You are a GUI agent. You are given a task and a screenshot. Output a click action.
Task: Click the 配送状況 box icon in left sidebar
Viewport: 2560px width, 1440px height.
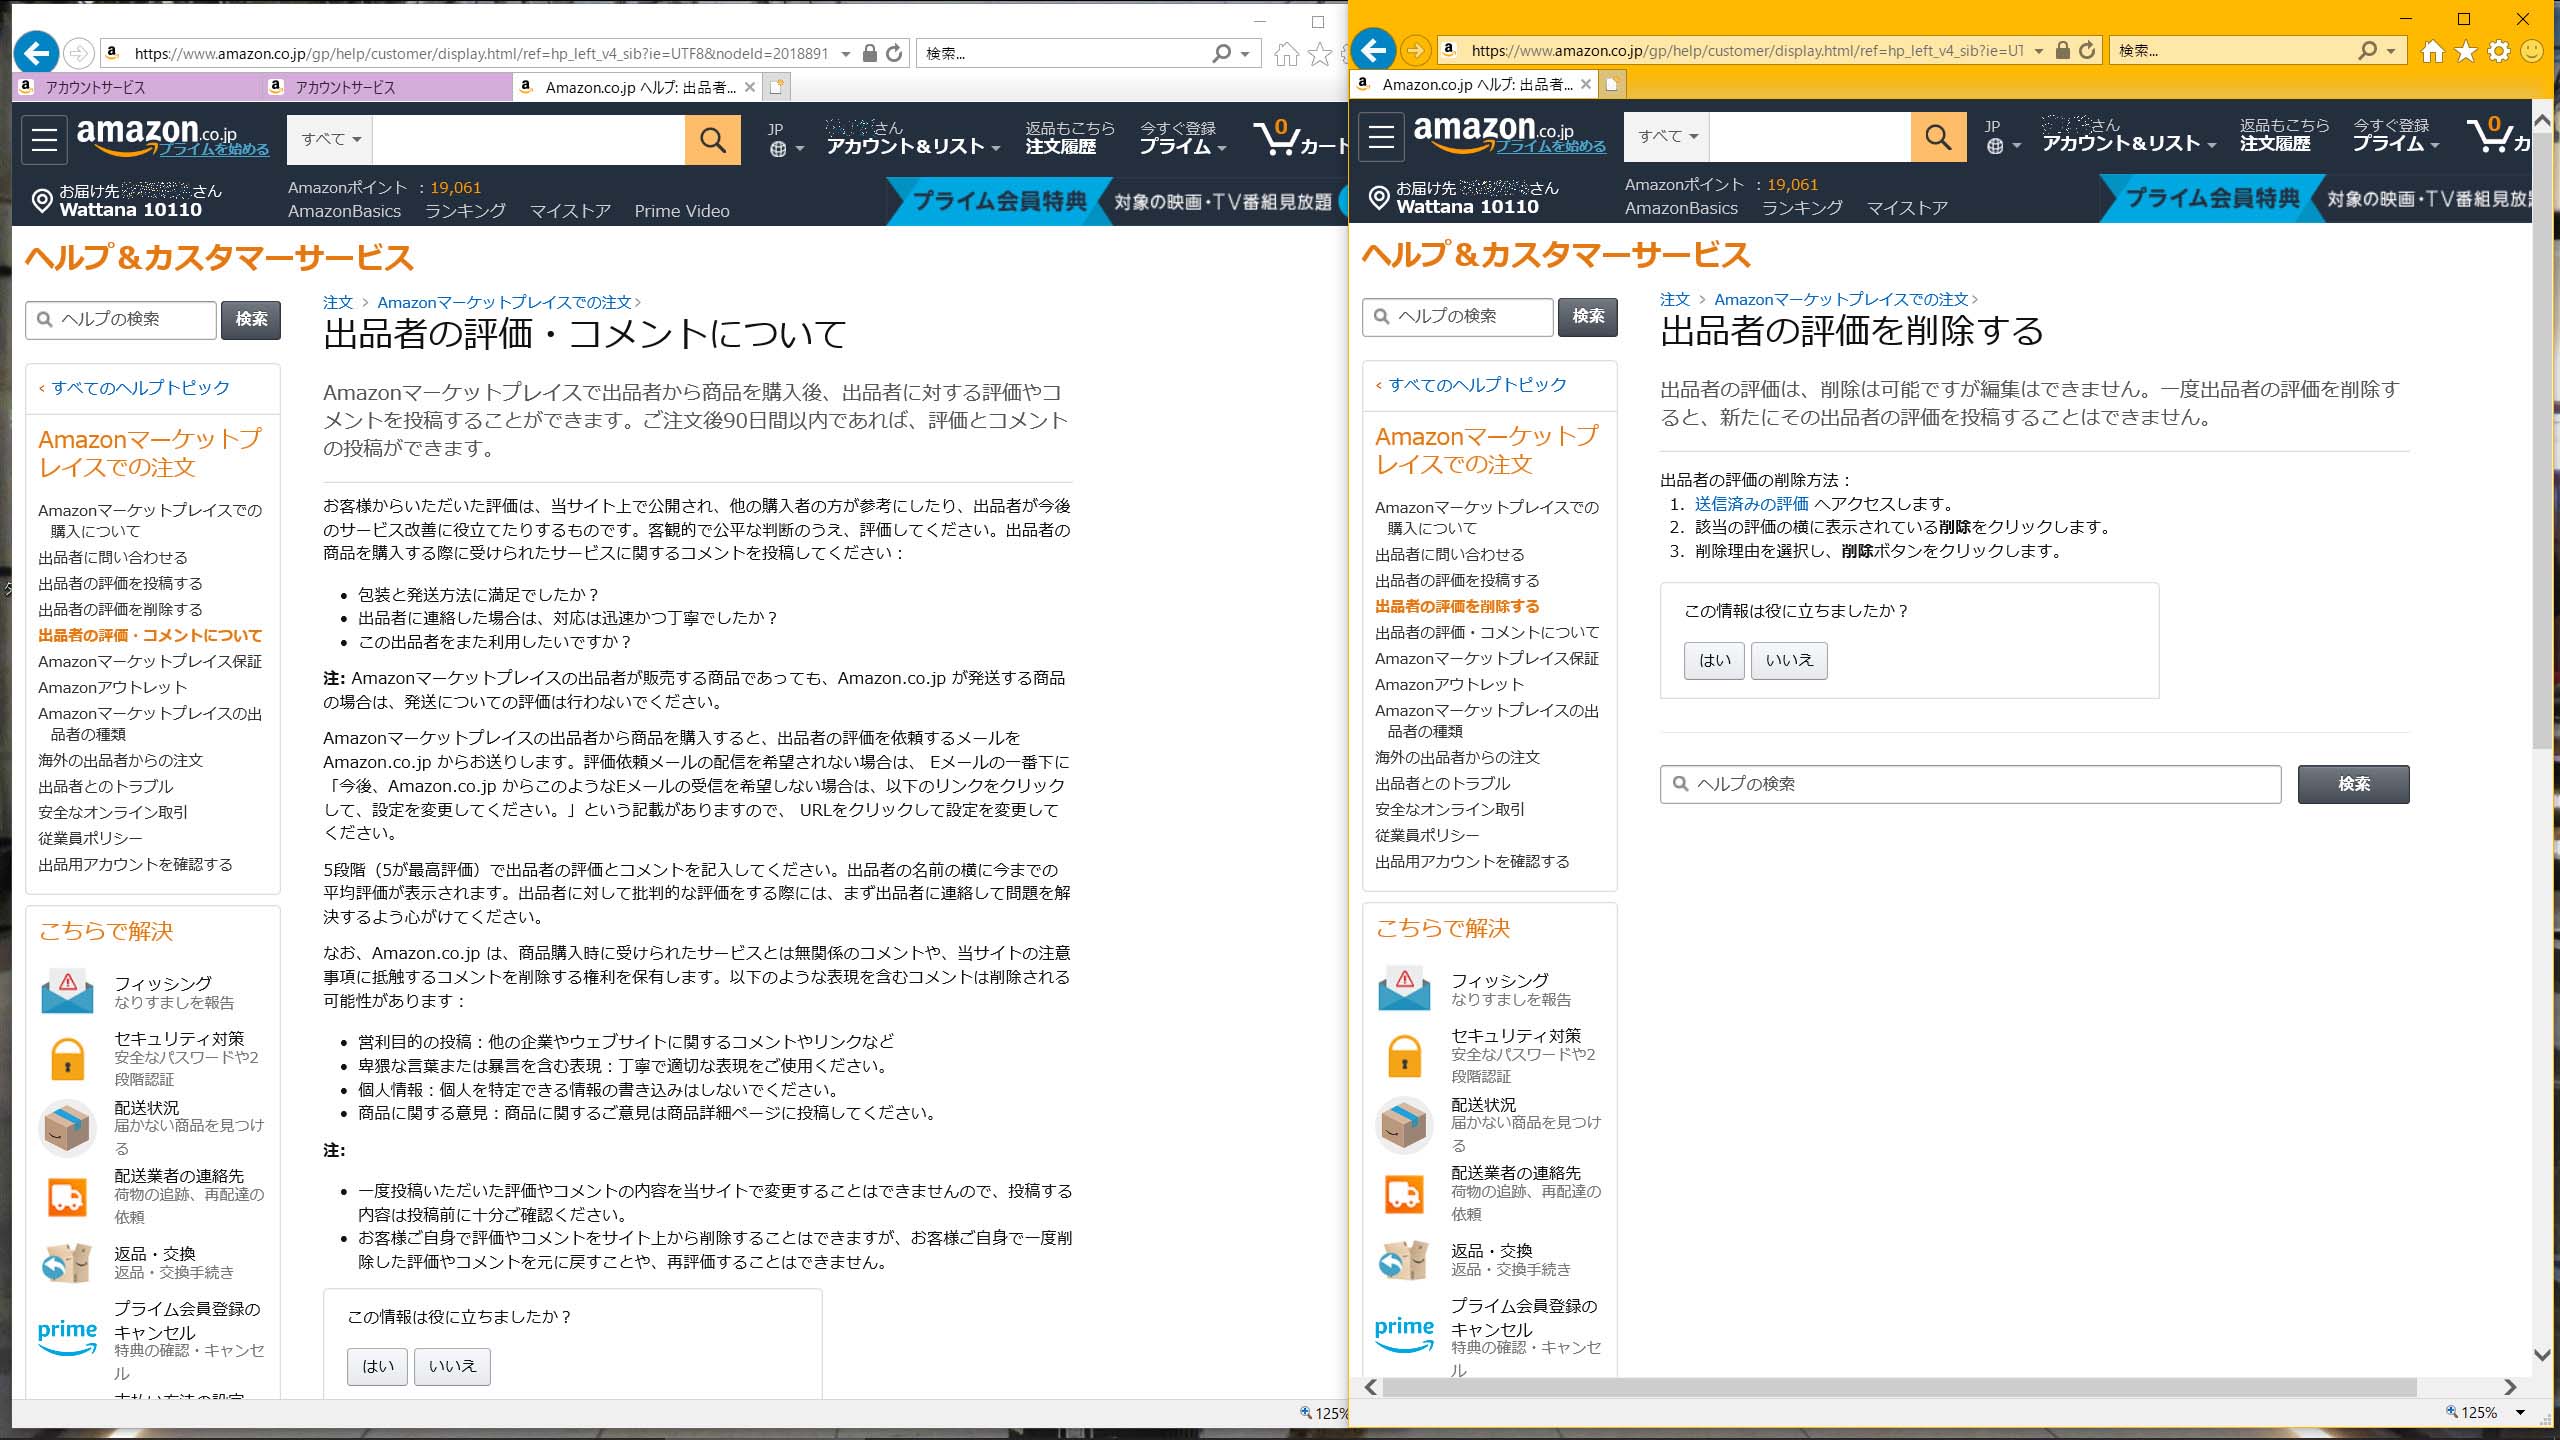[x=67, y=1128]
